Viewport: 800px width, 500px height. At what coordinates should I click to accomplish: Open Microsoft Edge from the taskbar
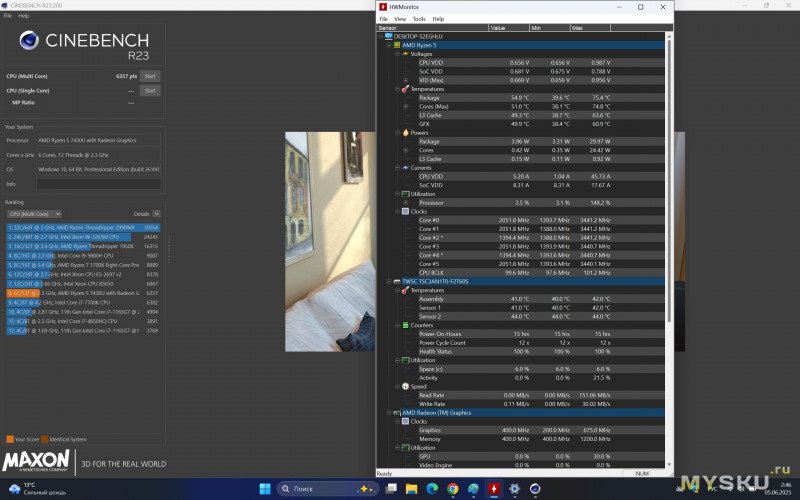coord(432,489)
